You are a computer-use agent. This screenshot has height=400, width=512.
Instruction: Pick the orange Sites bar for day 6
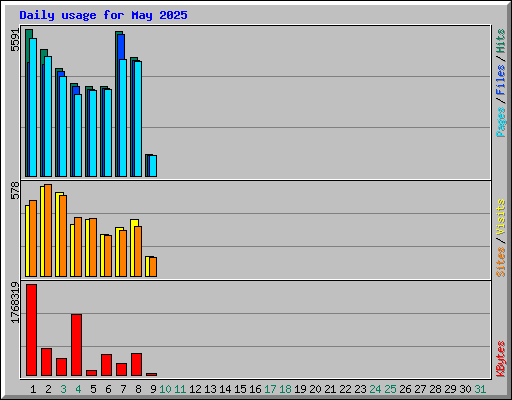[x=108, y=256]
